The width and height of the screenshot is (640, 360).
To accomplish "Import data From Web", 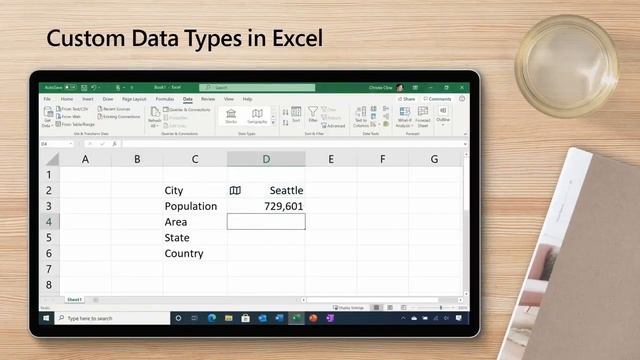I will pyautogui.click(x=68, y=117).
